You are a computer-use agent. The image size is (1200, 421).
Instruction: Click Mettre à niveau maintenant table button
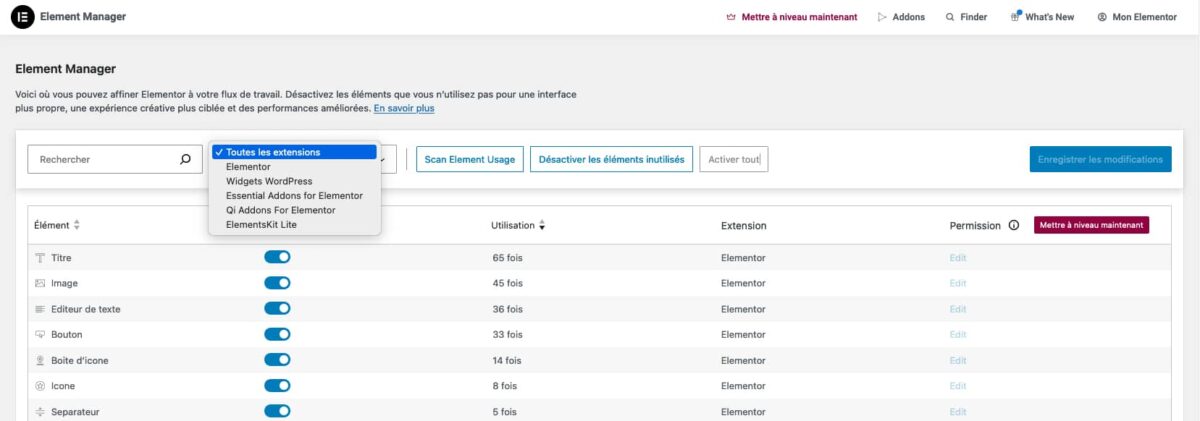[x=1091, y=225]
